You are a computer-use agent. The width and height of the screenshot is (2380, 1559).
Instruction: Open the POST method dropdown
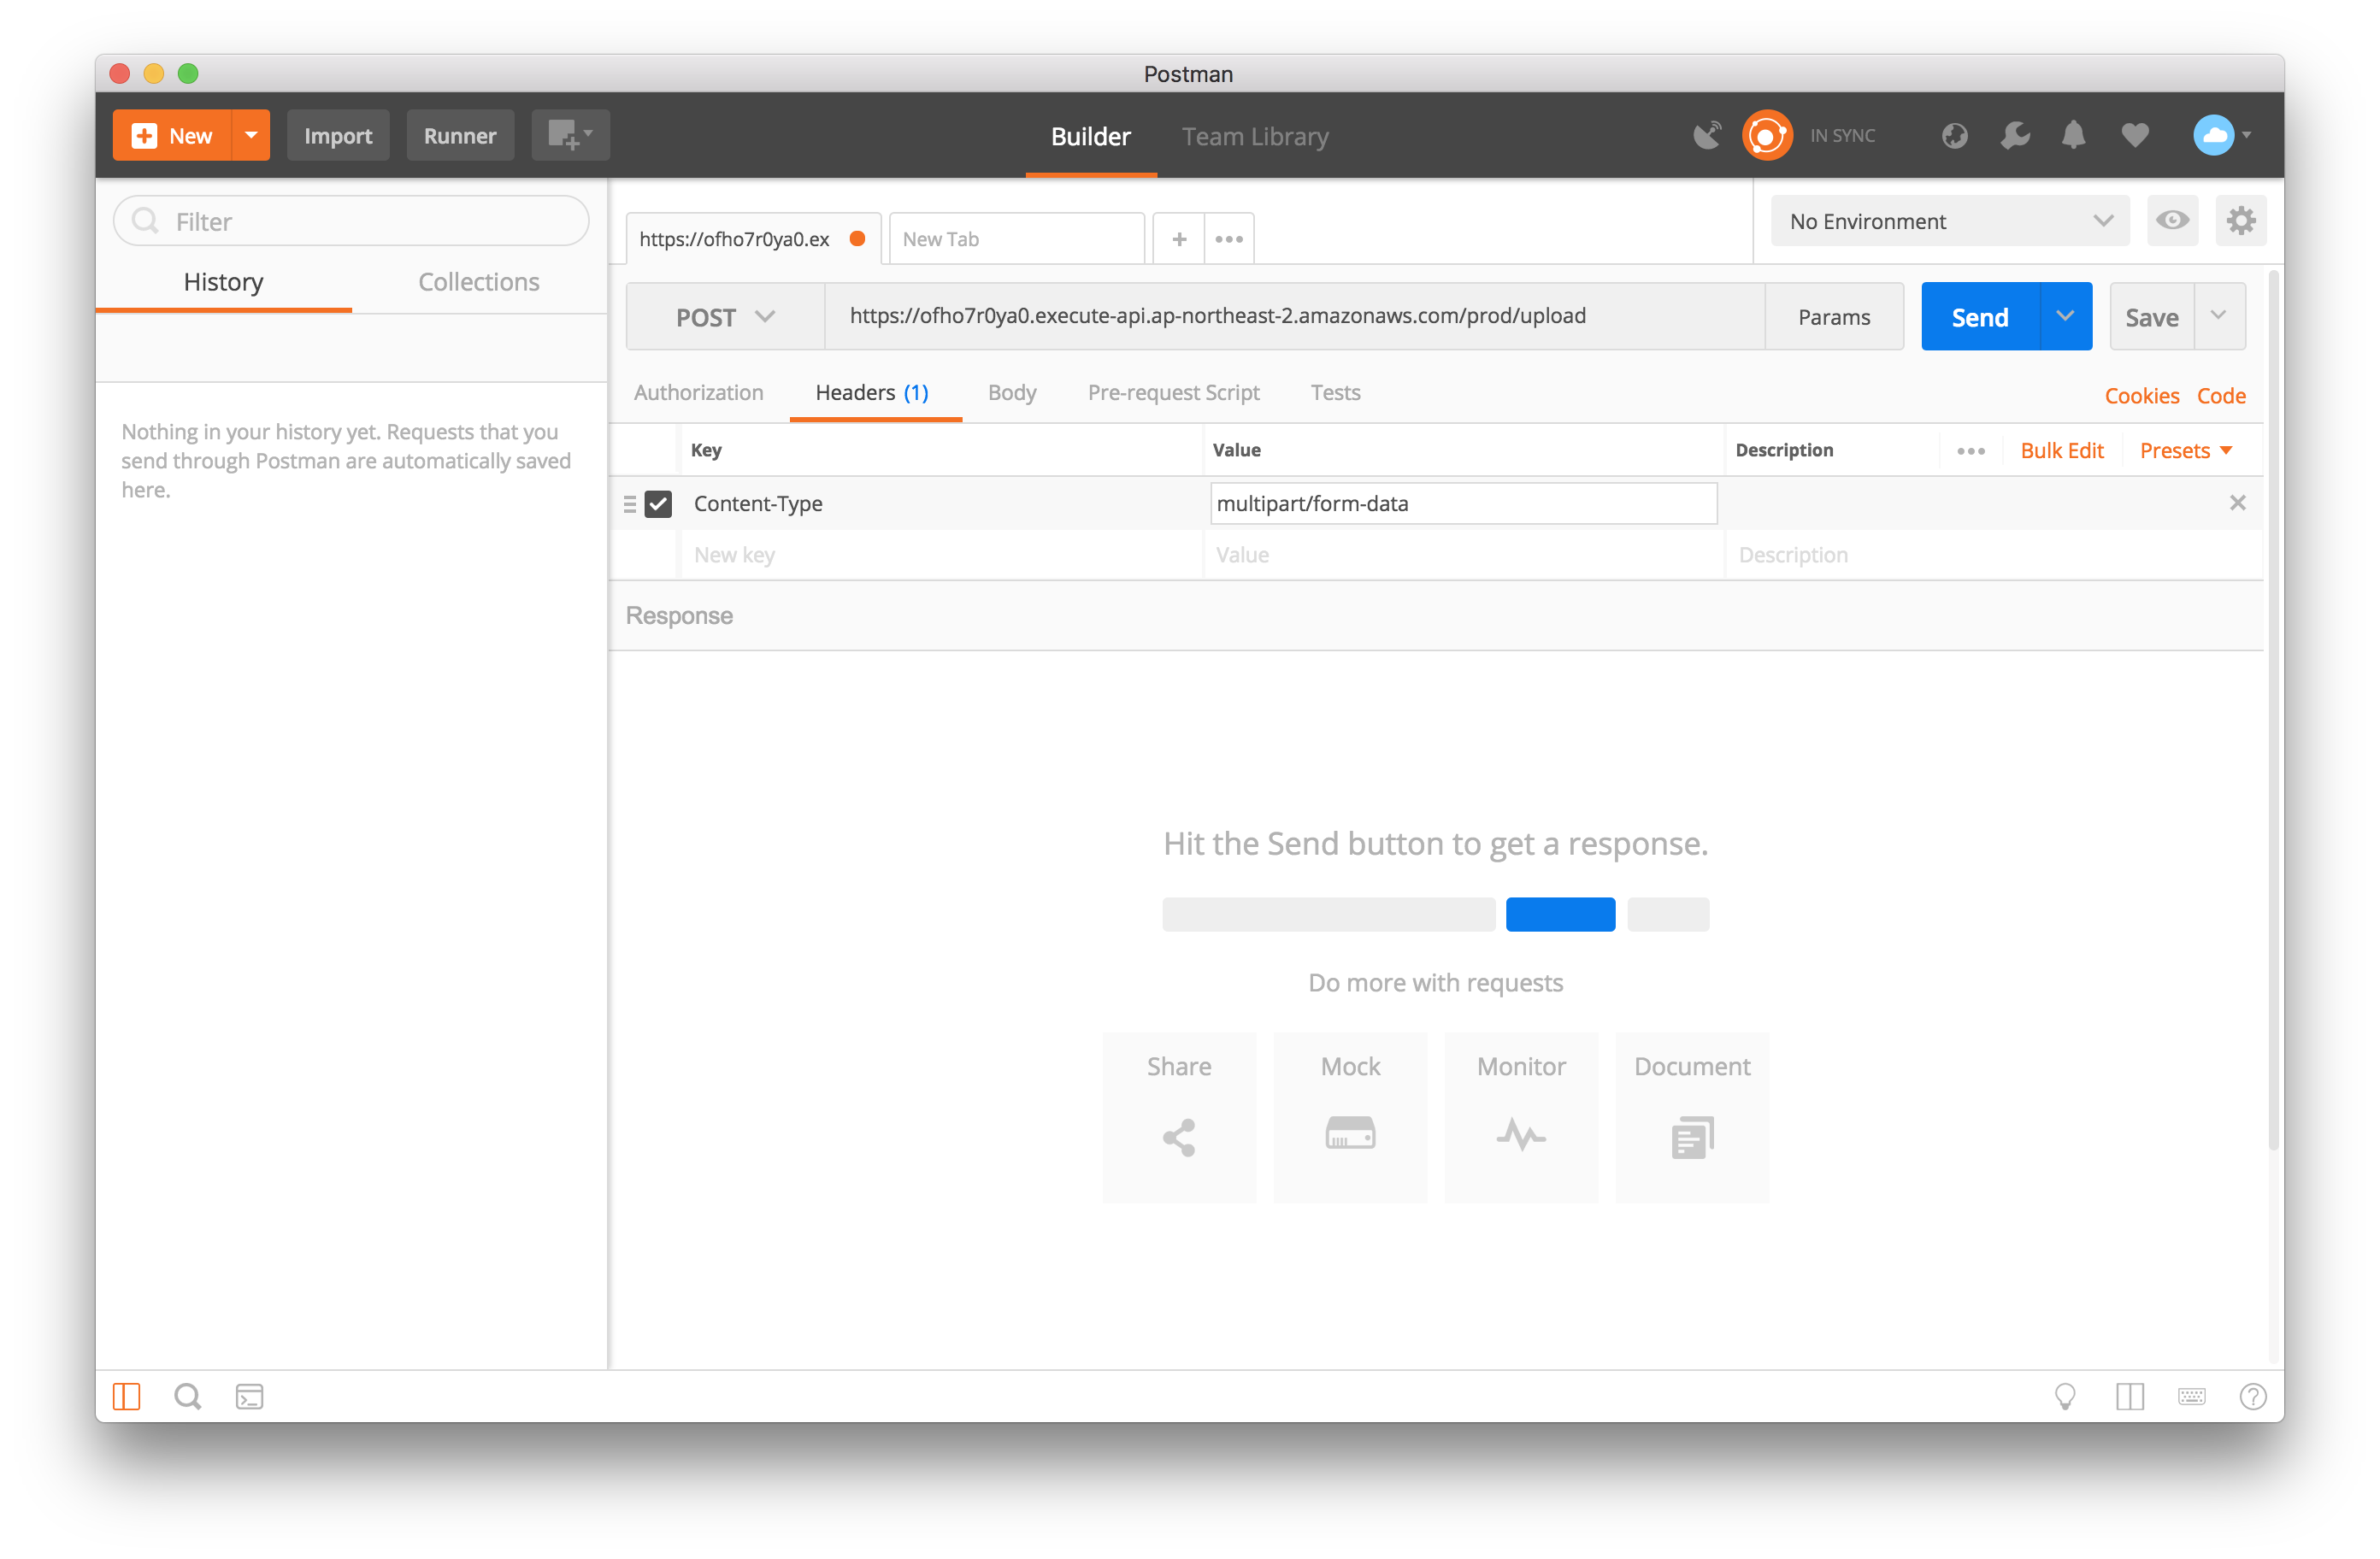tap(725, 317)
